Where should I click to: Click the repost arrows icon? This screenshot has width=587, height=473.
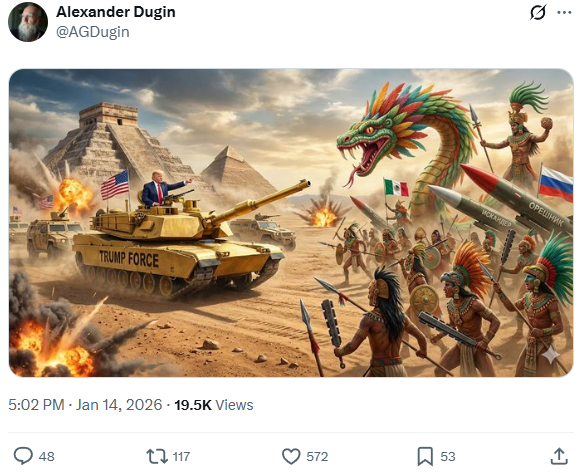coord(157,456)
